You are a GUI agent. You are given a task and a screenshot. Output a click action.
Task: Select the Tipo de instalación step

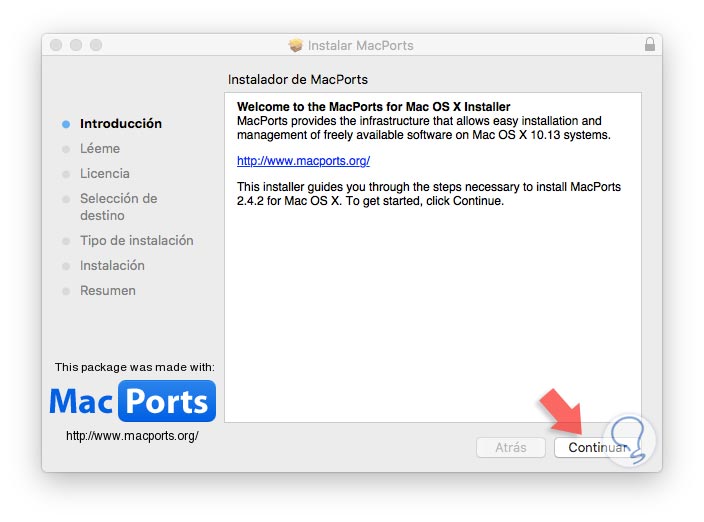[x=136, y=241]
